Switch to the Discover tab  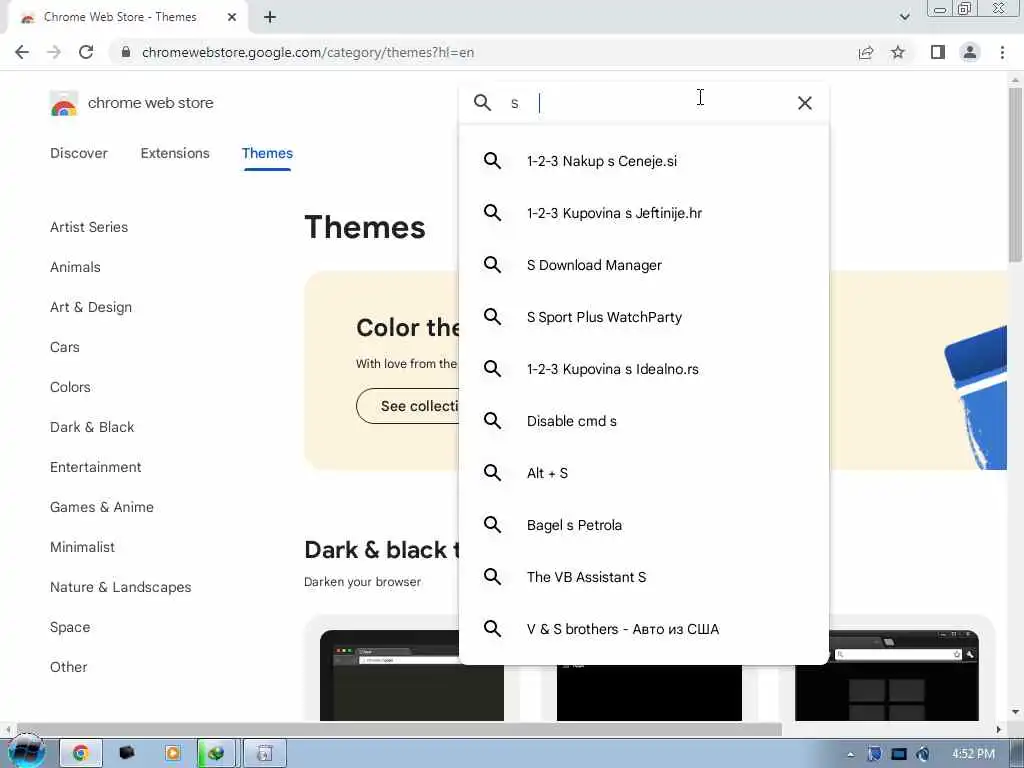(x=79, y=153)
